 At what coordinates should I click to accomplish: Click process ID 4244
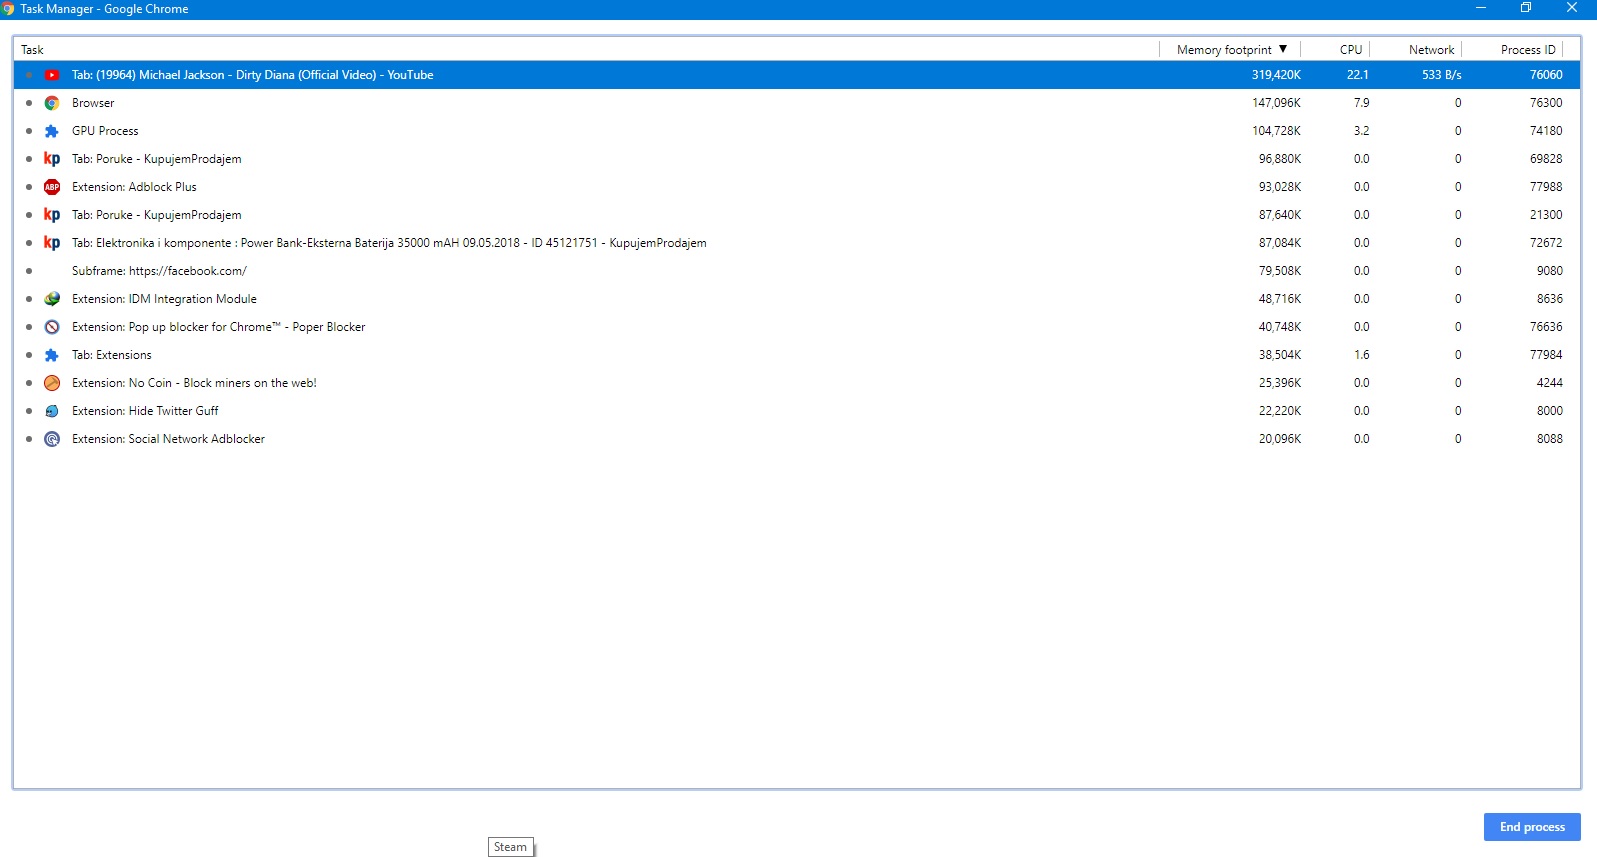click(1550, 383)
